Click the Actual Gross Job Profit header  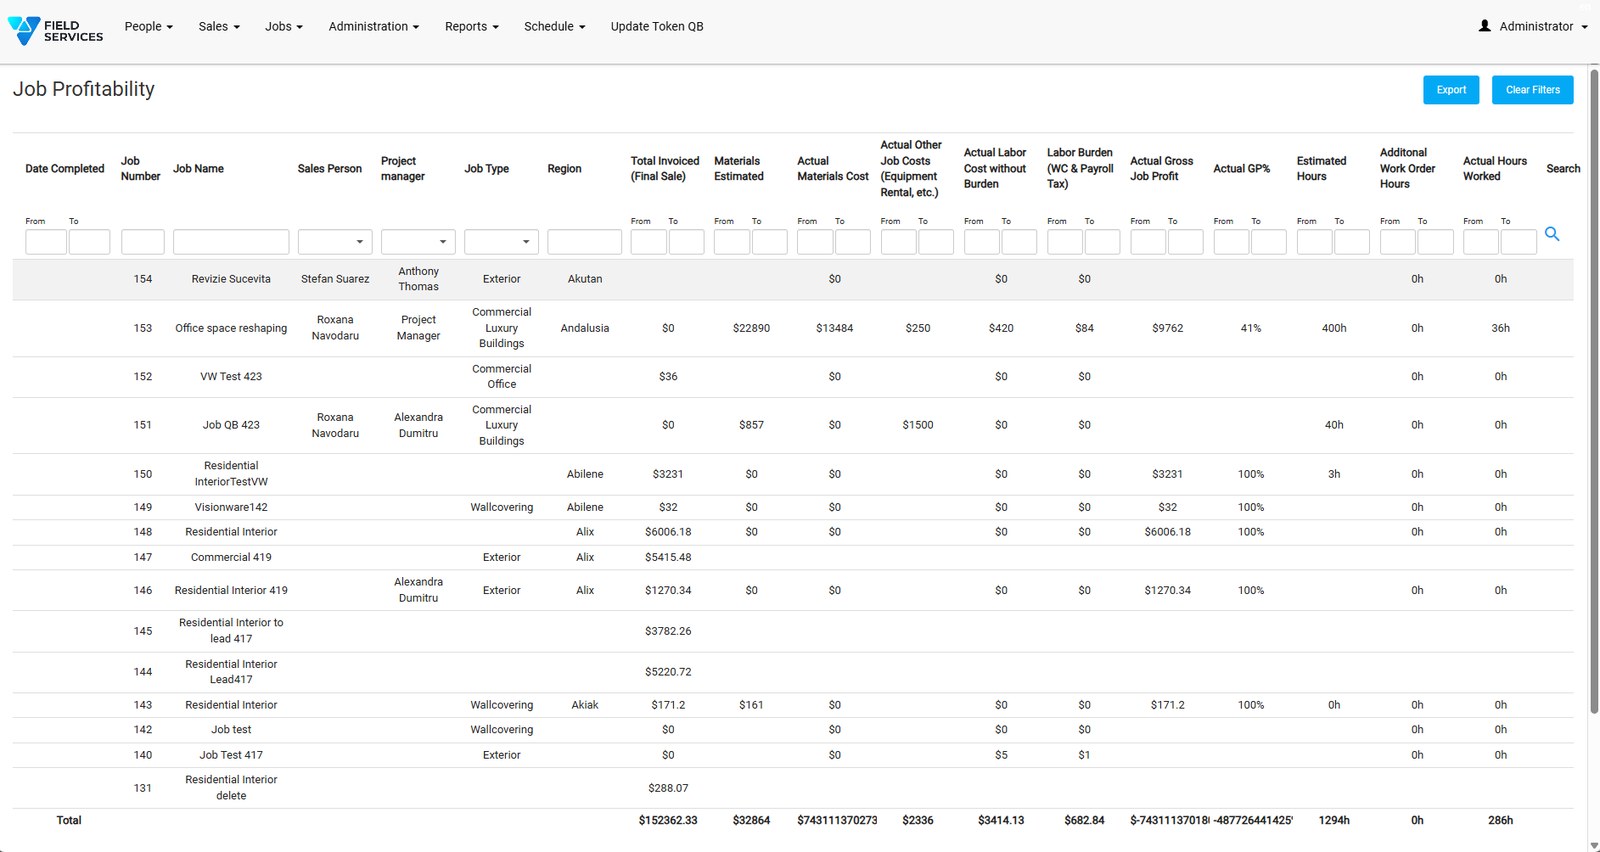click(1161, 169)
